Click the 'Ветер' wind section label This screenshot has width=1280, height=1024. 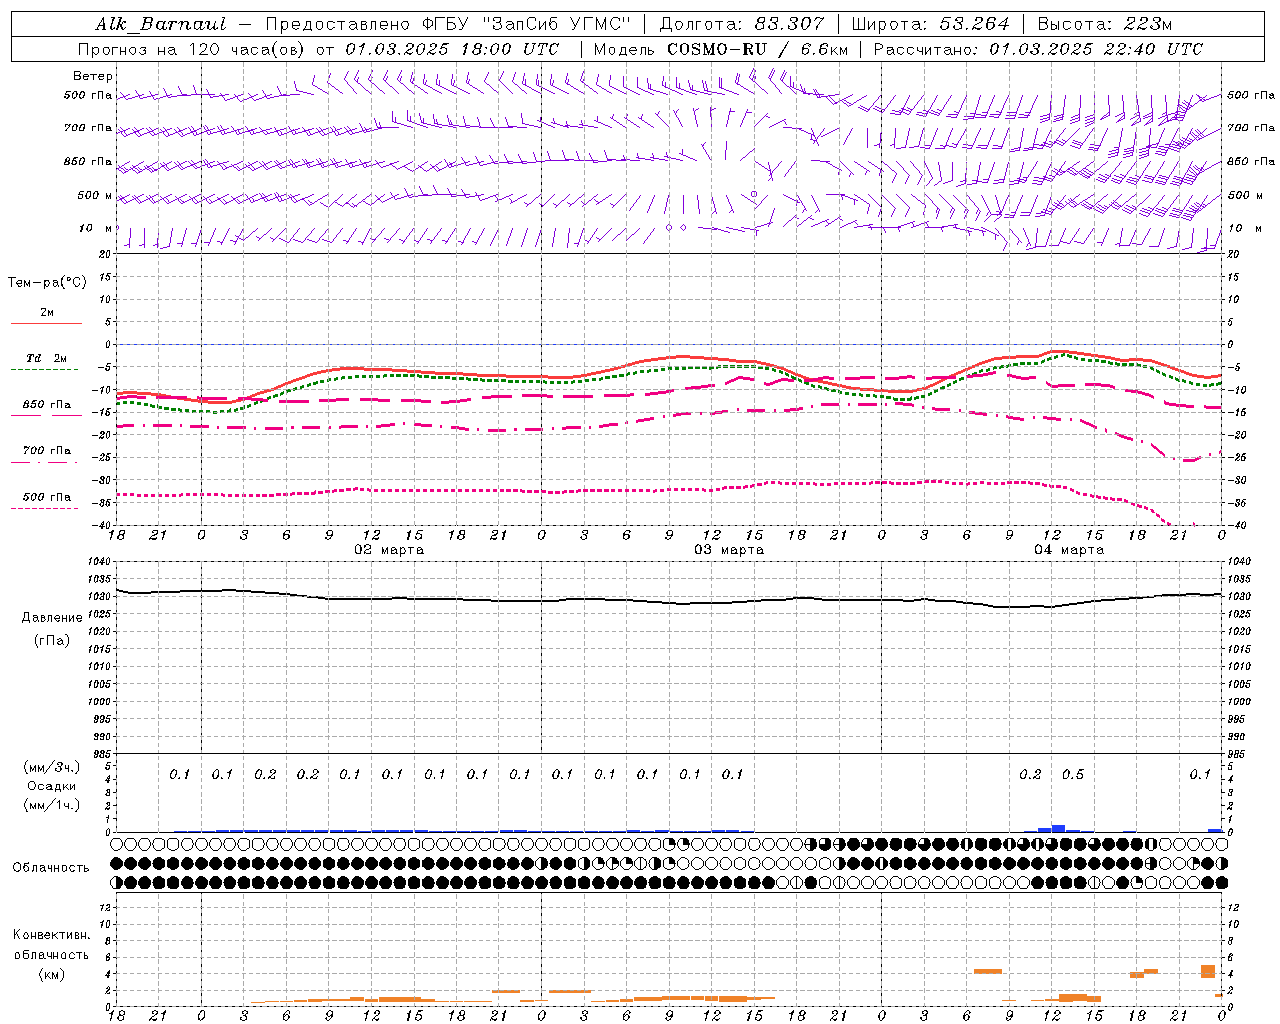tap(93, 76)
